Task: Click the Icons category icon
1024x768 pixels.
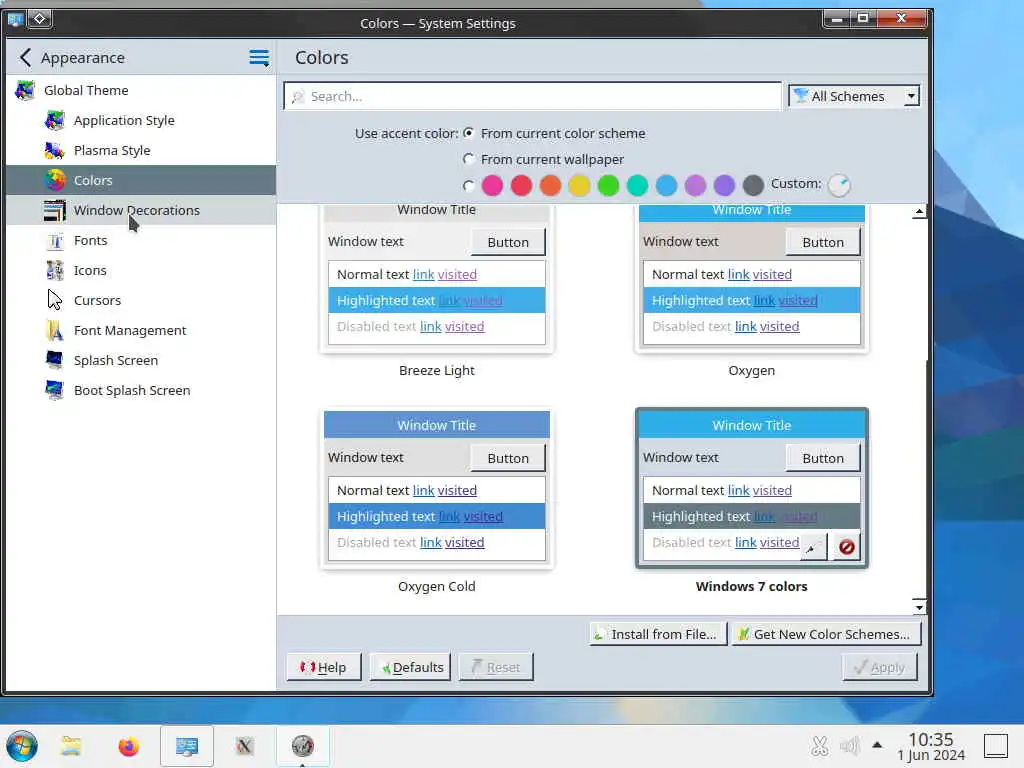Action: tap(55, 270)
